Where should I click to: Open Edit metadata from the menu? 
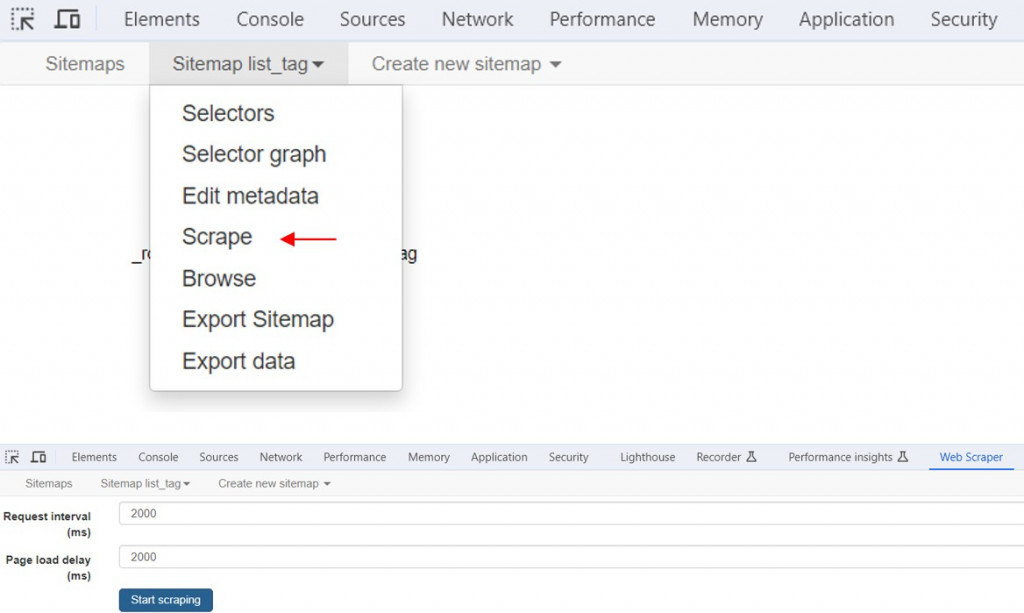point(250,196)
